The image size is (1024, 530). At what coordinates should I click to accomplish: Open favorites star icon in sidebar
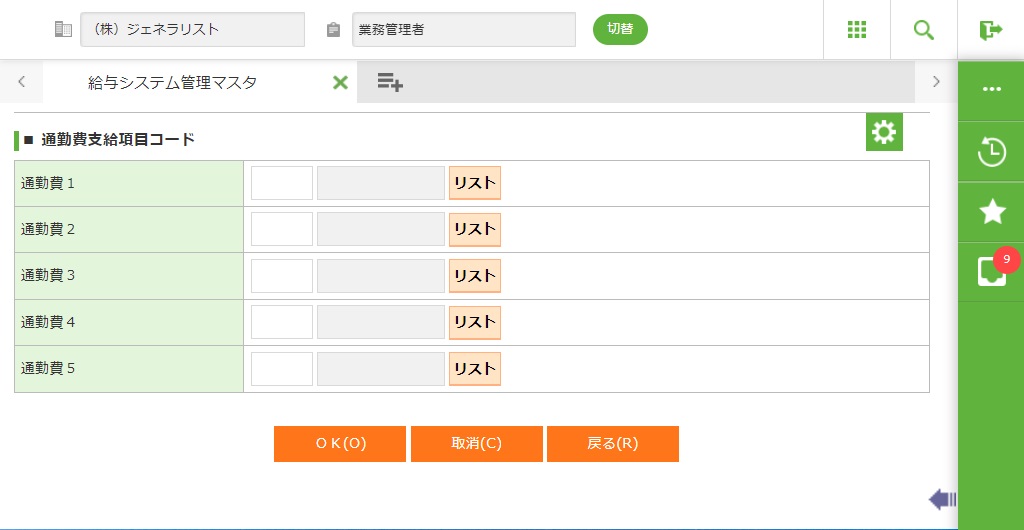coord(991,211)
